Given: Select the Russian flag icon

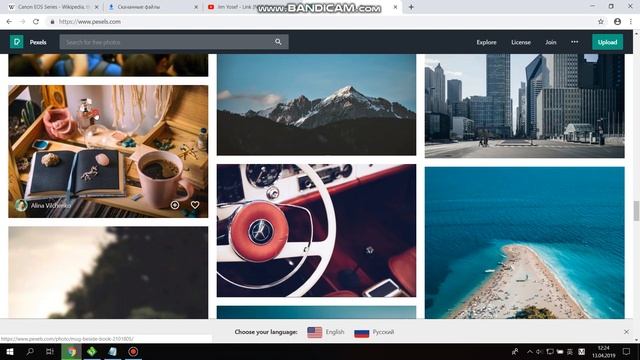Looking at the screenshot, I should [362, 332].
